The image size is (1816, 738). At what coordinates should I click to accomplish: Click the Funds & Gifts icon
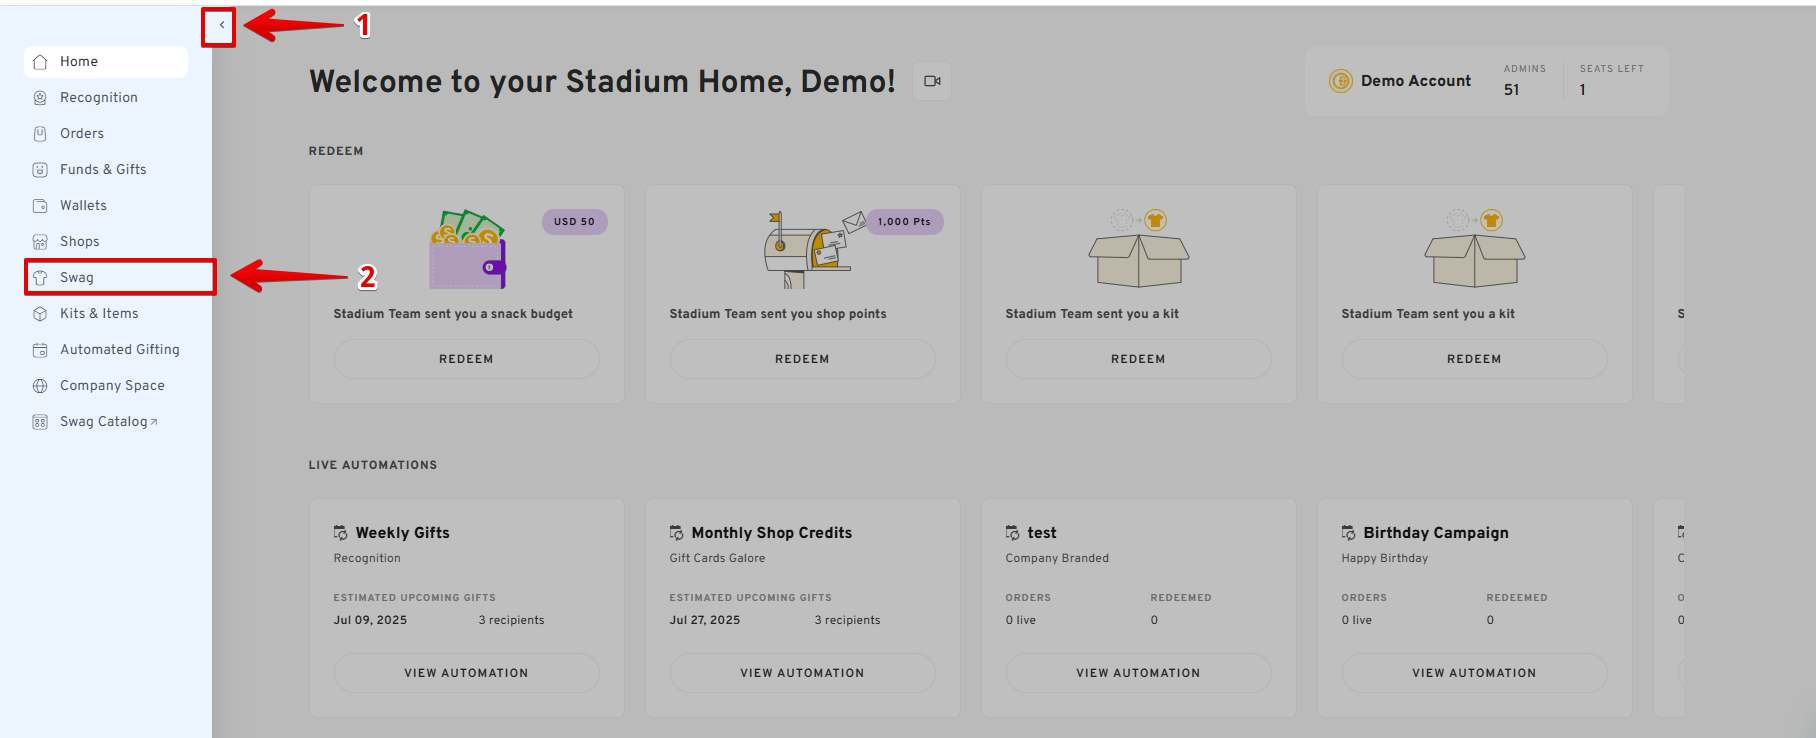(40, 170)
